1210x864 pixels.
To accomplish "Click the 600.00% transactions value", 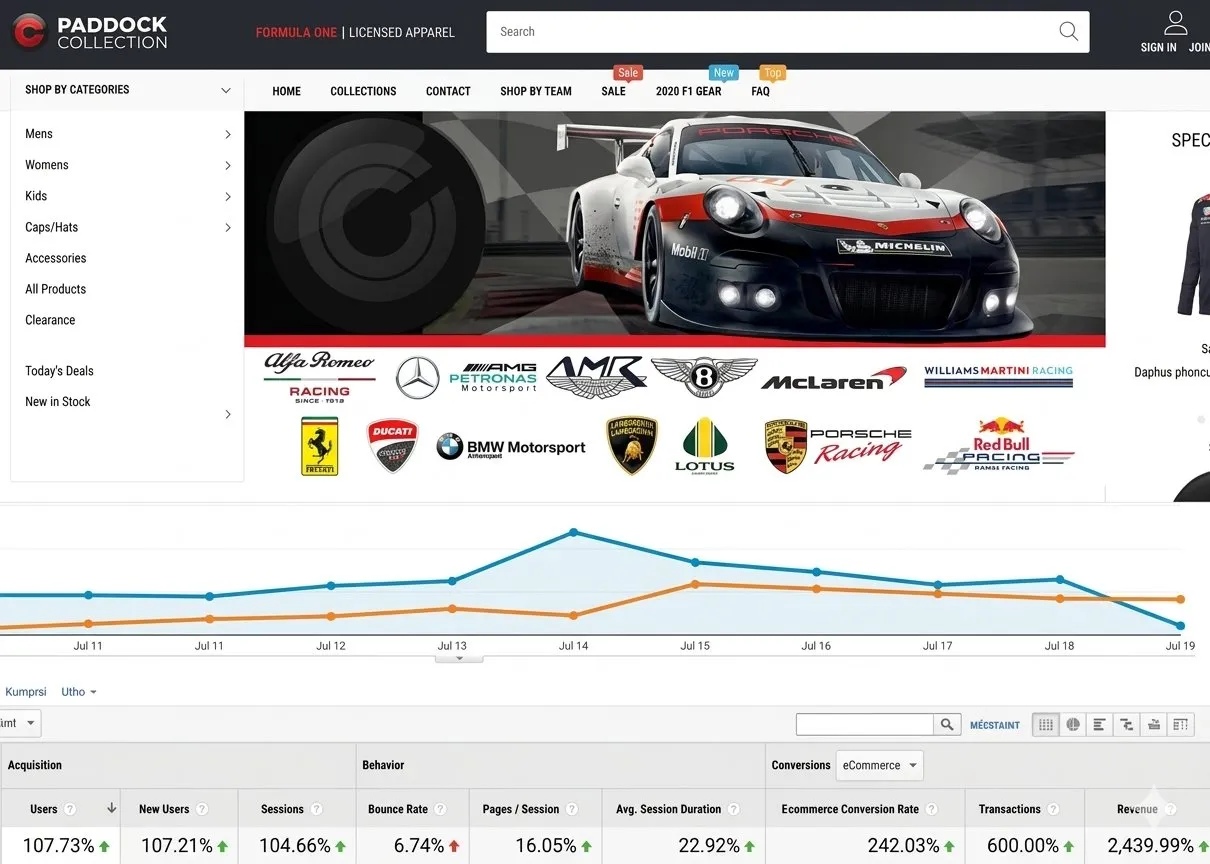I will (1022, 846).
